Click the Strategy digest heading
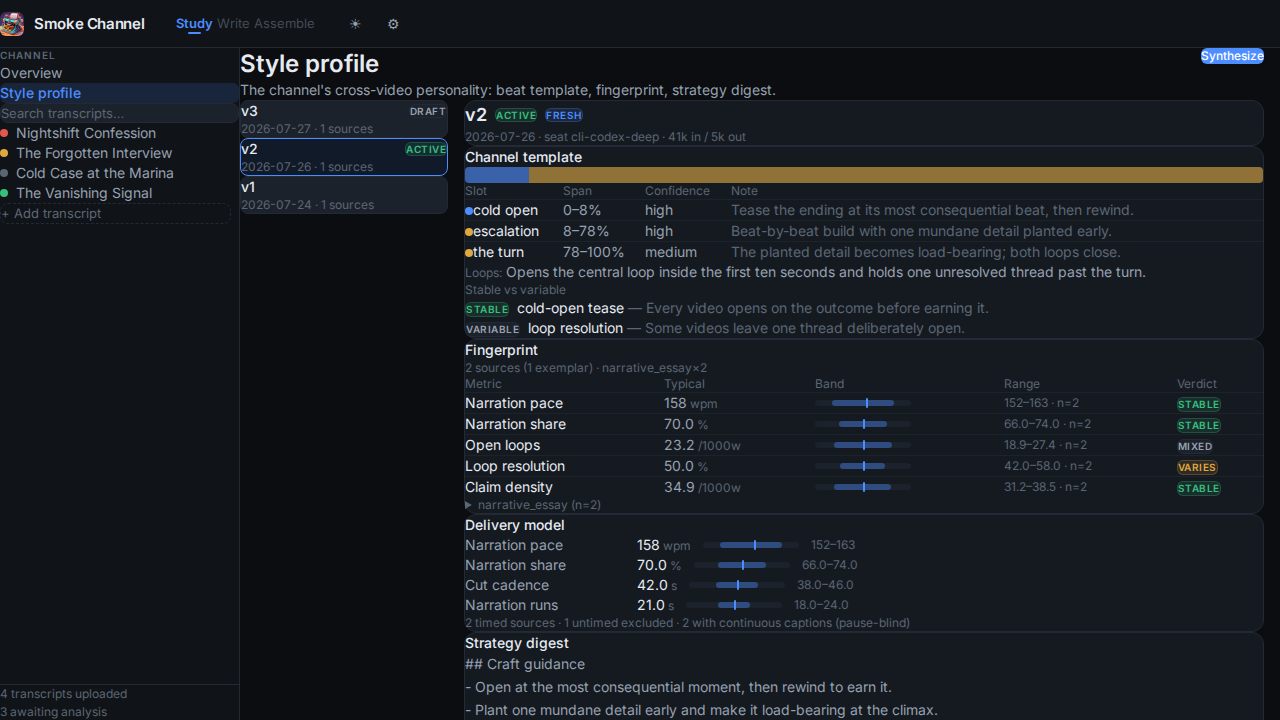The height and width of the screenshot is (720, 1280). 517,643
